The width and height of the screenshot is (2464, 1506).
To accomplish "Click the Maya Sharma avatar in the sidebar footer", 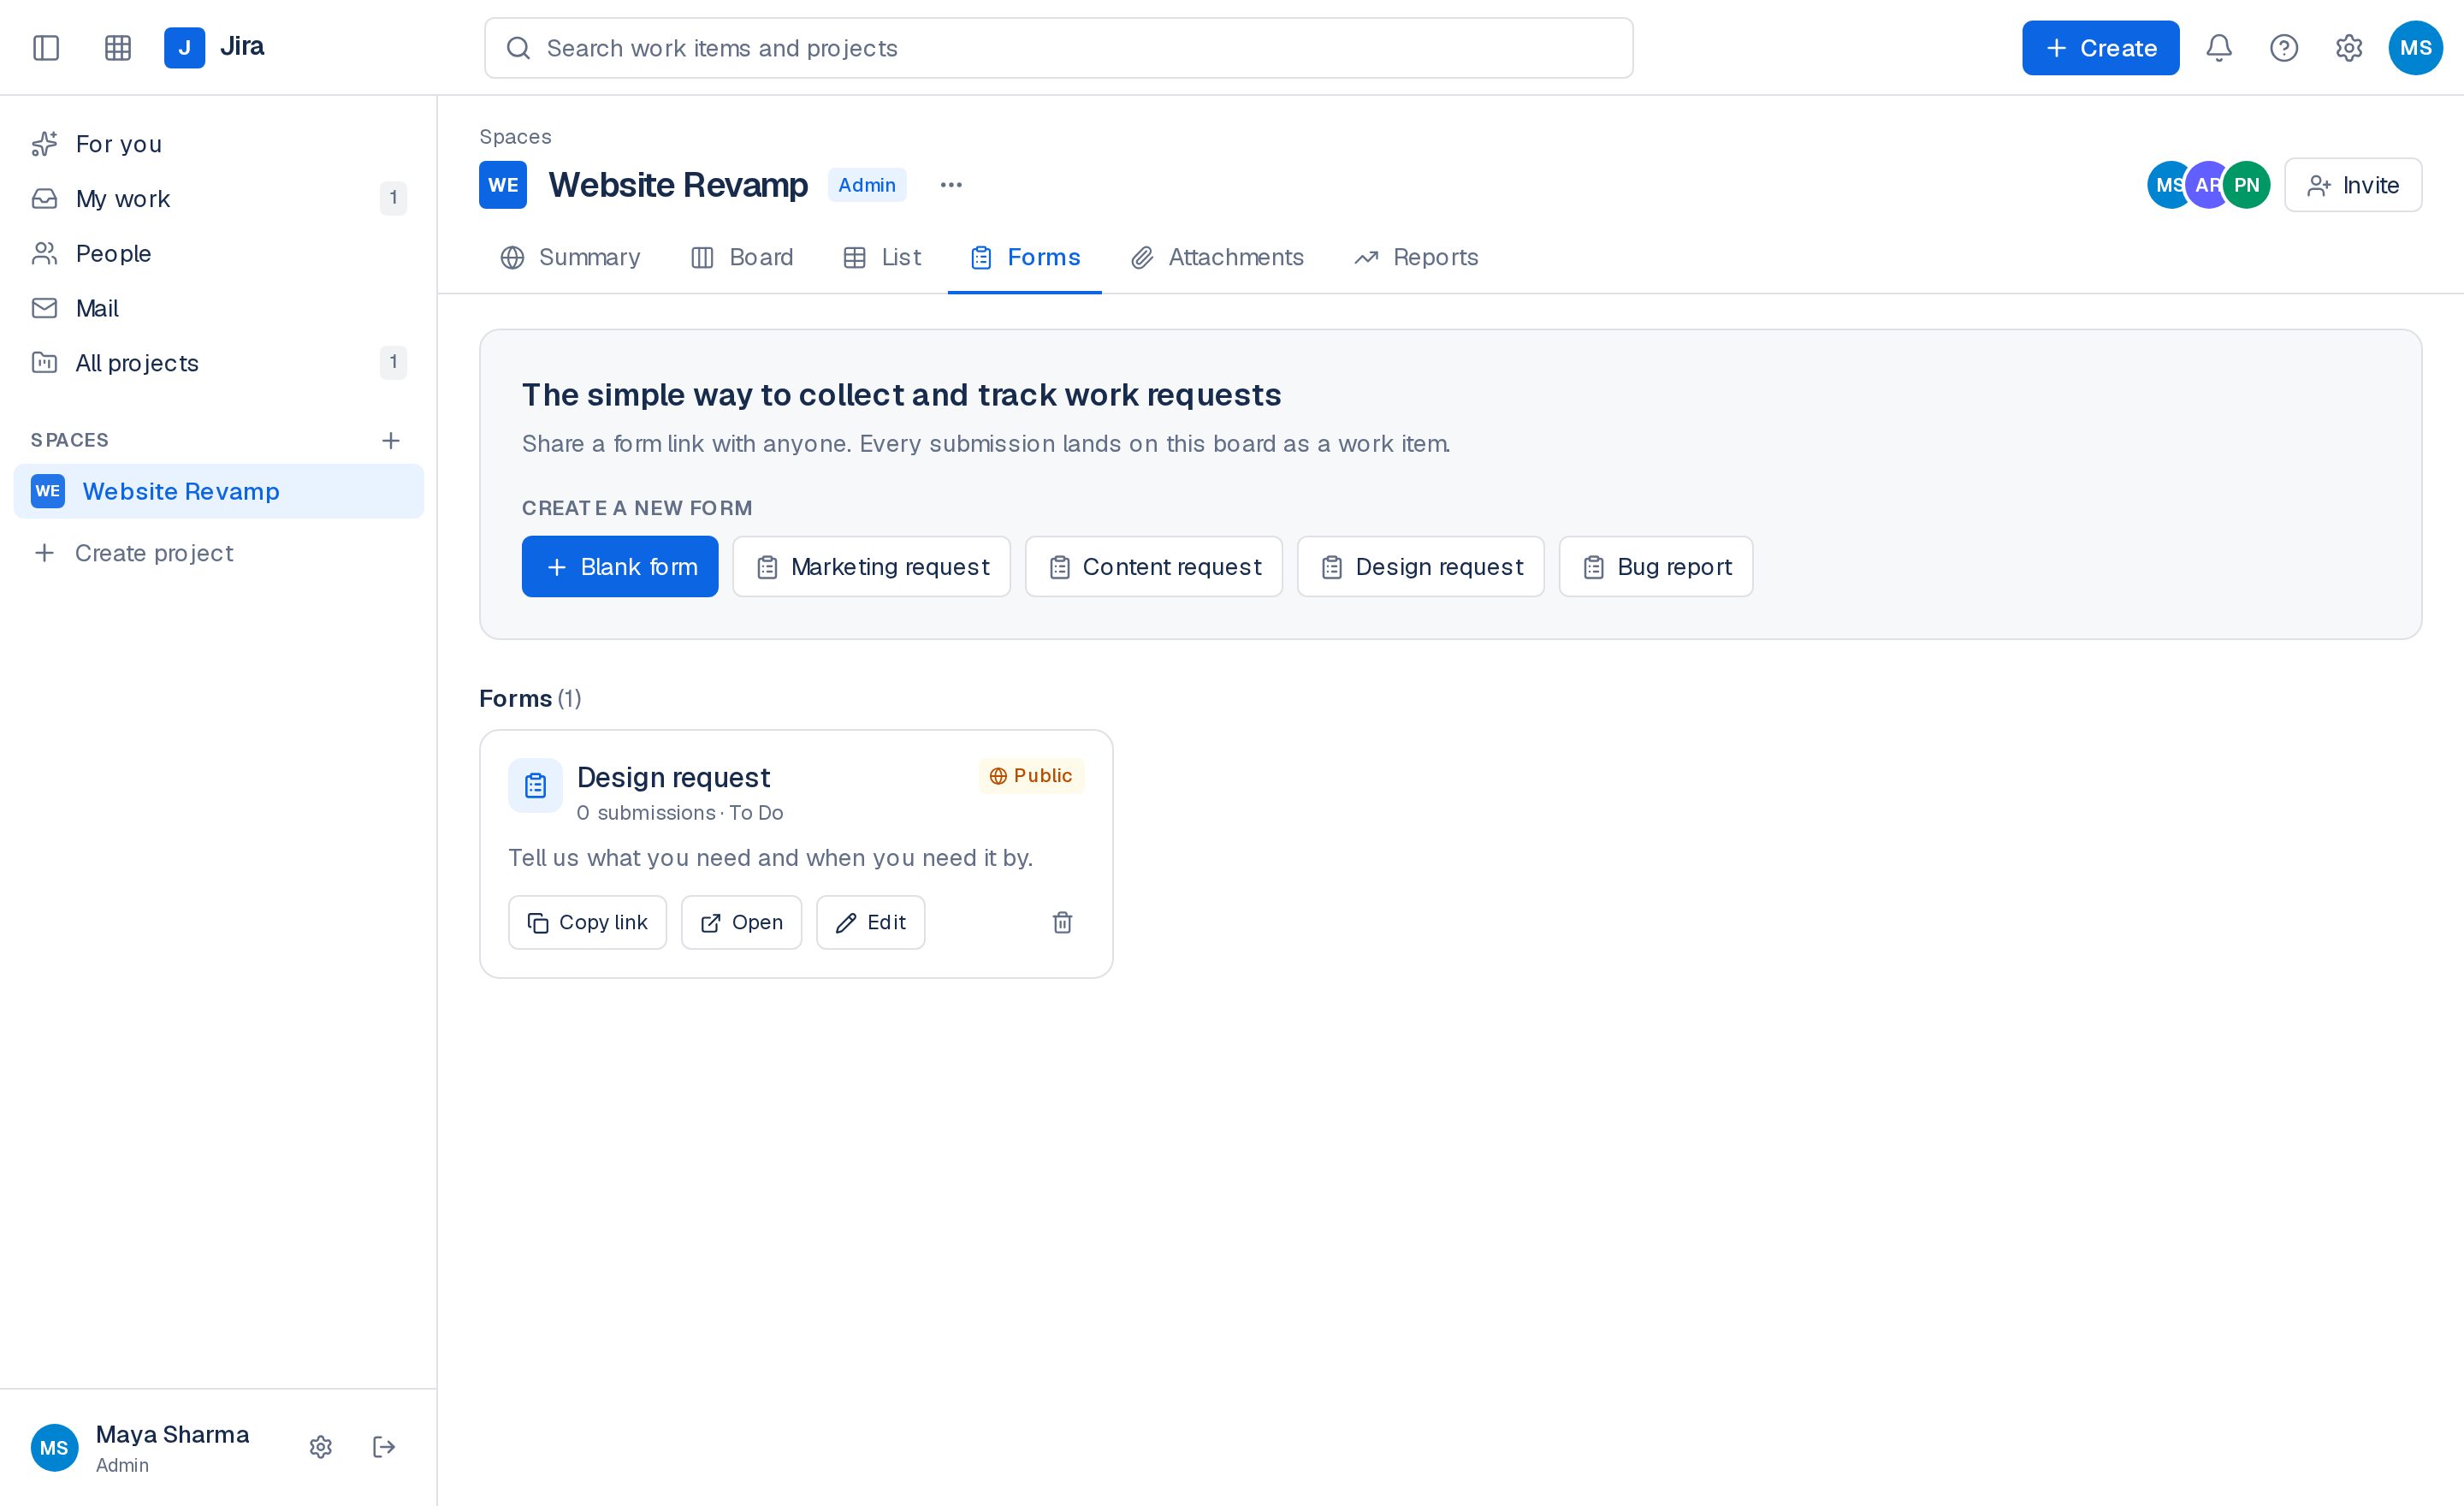I will click(x=54, y=1447).
